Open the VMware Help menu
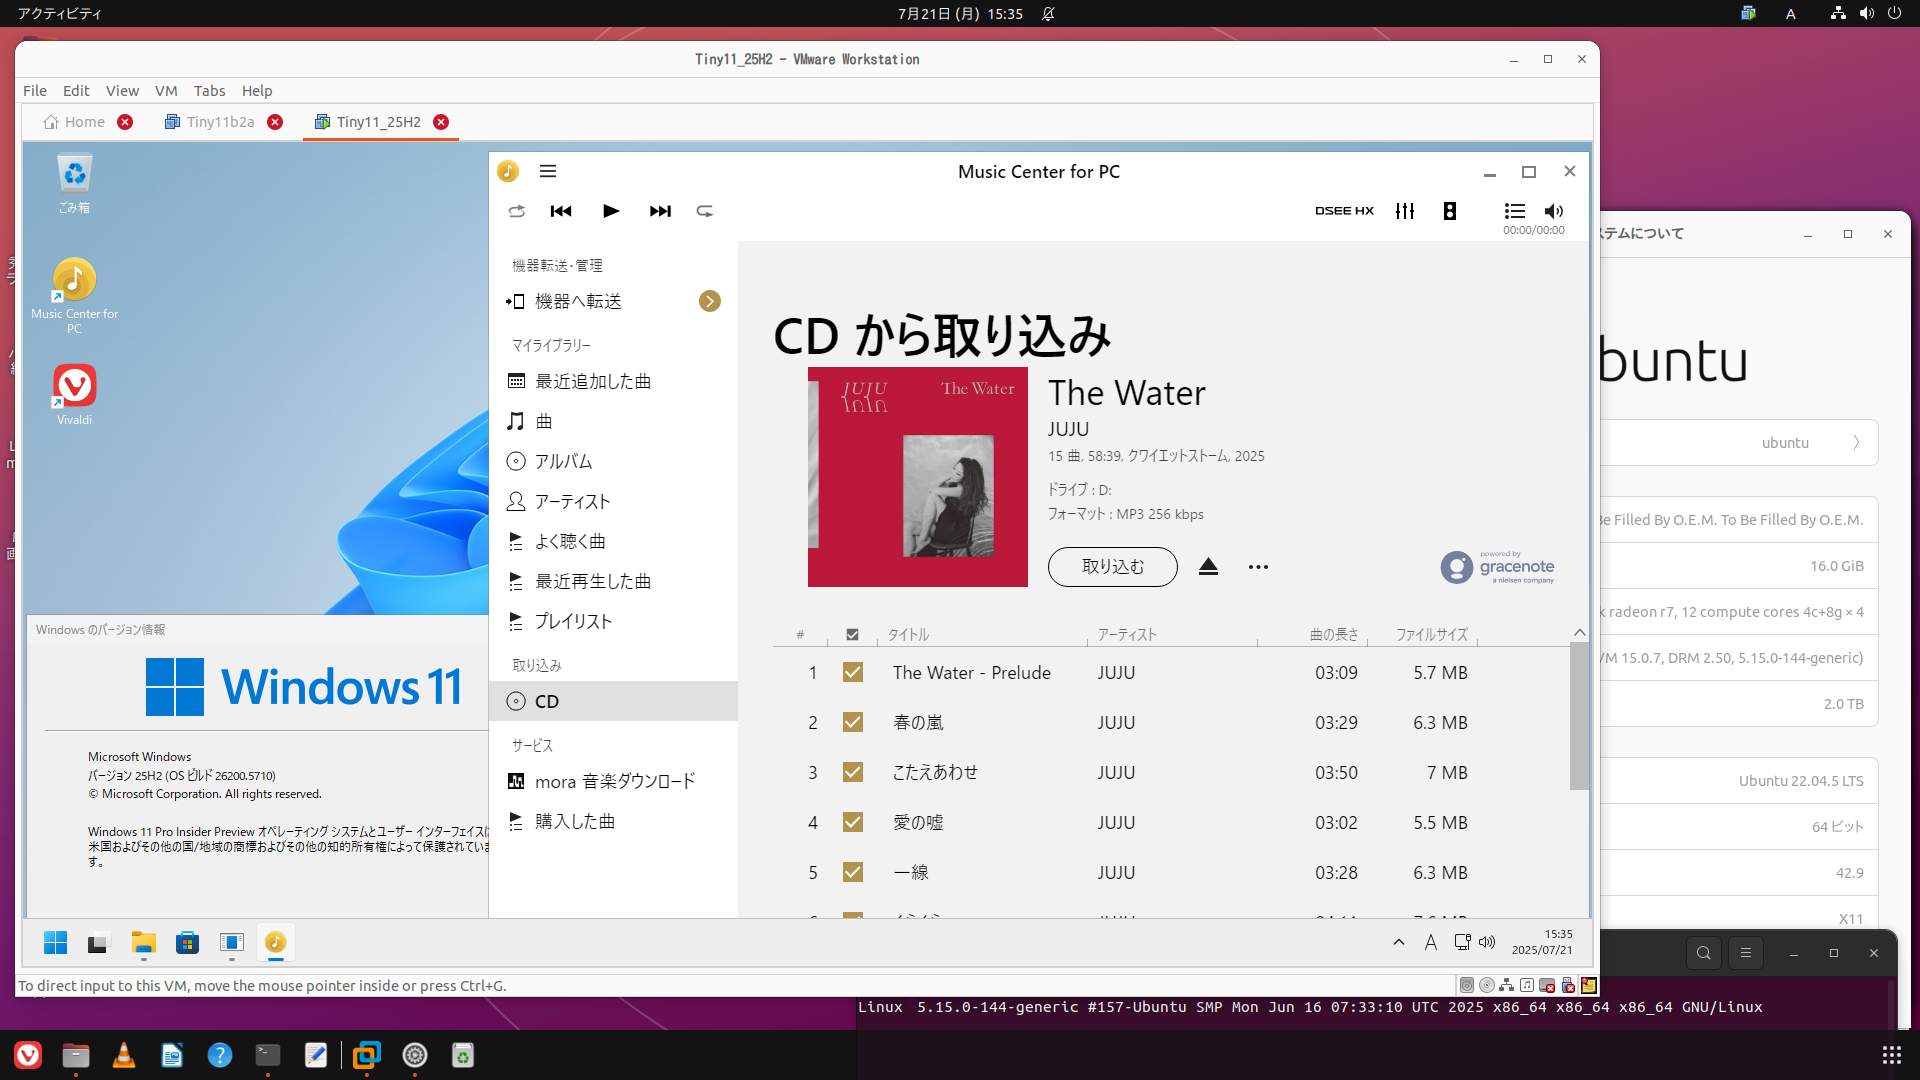This screenshot has height=1080, width=1920. click(257, 90)
